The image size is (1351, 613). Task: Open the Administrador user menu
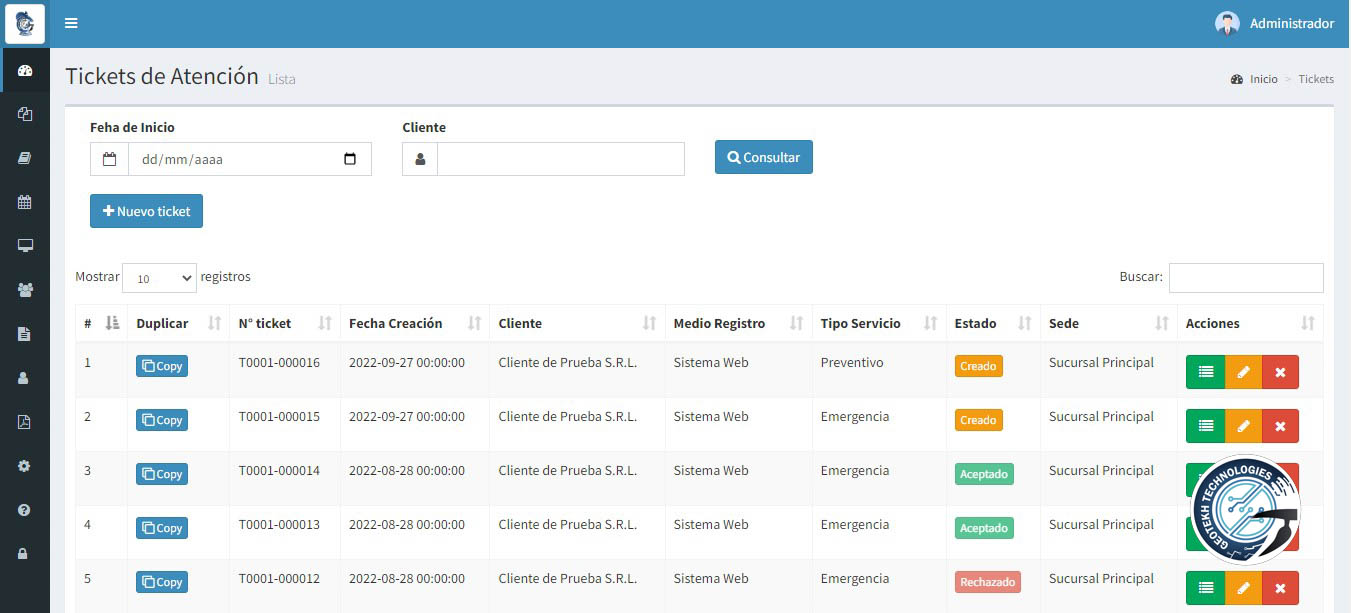click(1274, 23)
